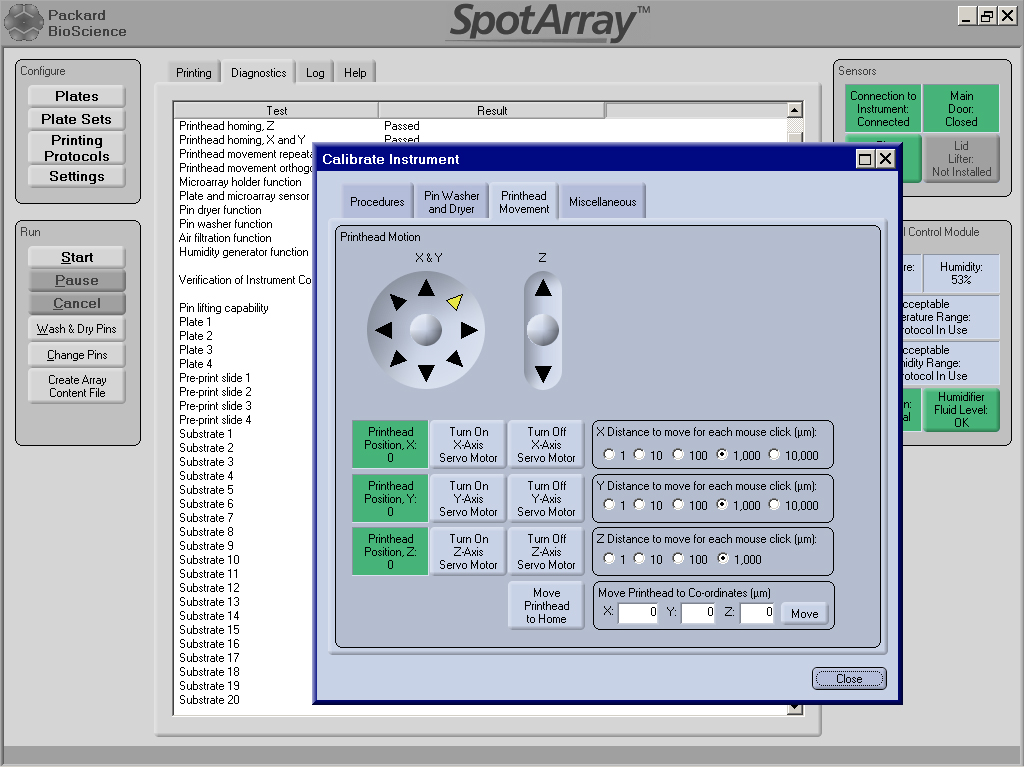Viewport: 1024px width, 768px height.
Task: Click Wash & Dry Pins
Action: 76,329
